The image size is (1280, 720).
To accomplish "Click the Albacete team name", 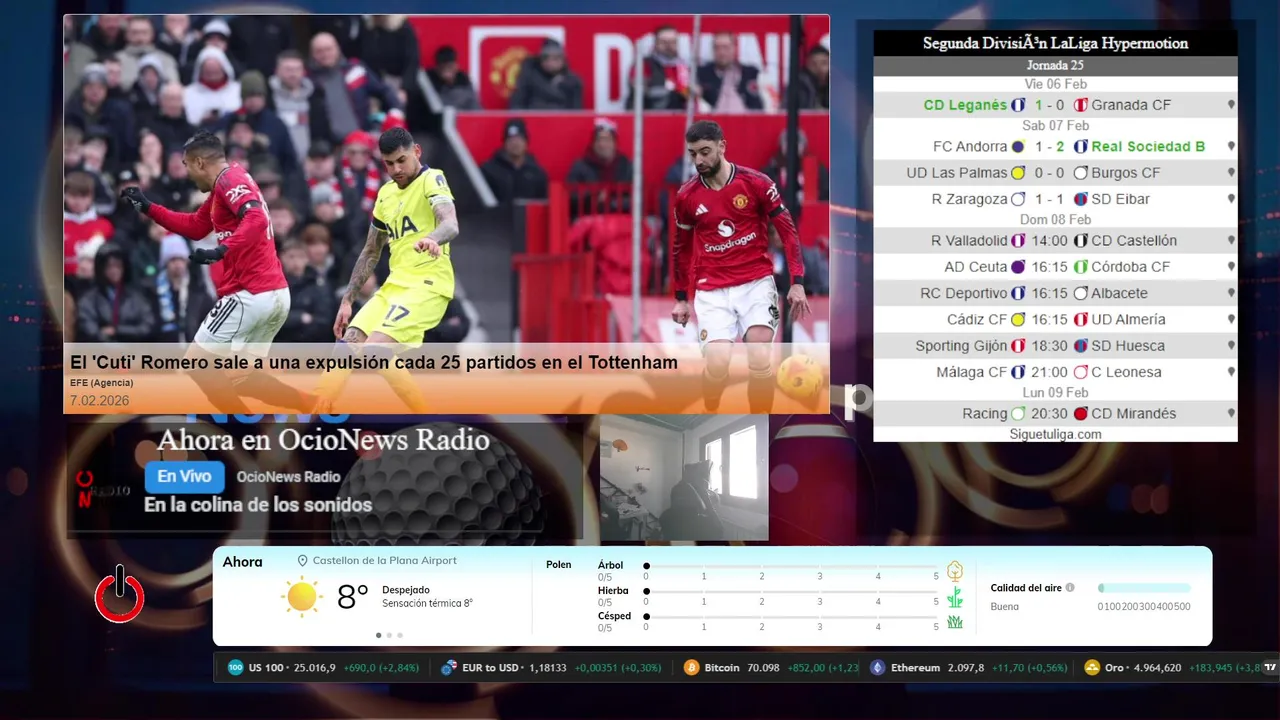I will (1119, 293).
